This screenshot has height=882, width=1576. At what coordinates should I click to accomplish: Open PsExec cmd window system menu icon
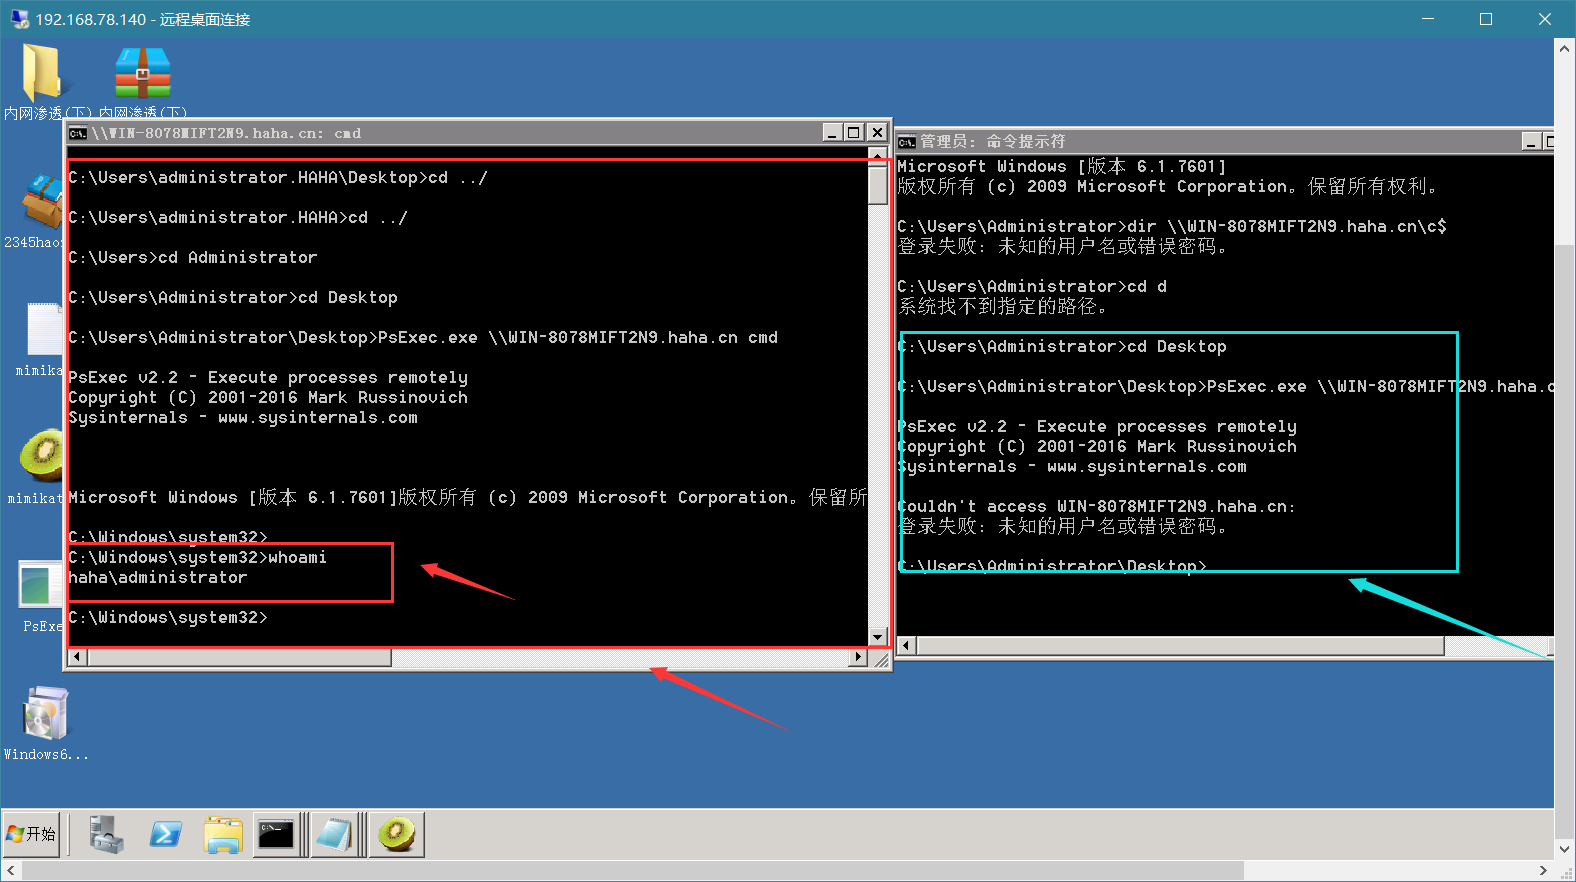click(x=77, y=133)
